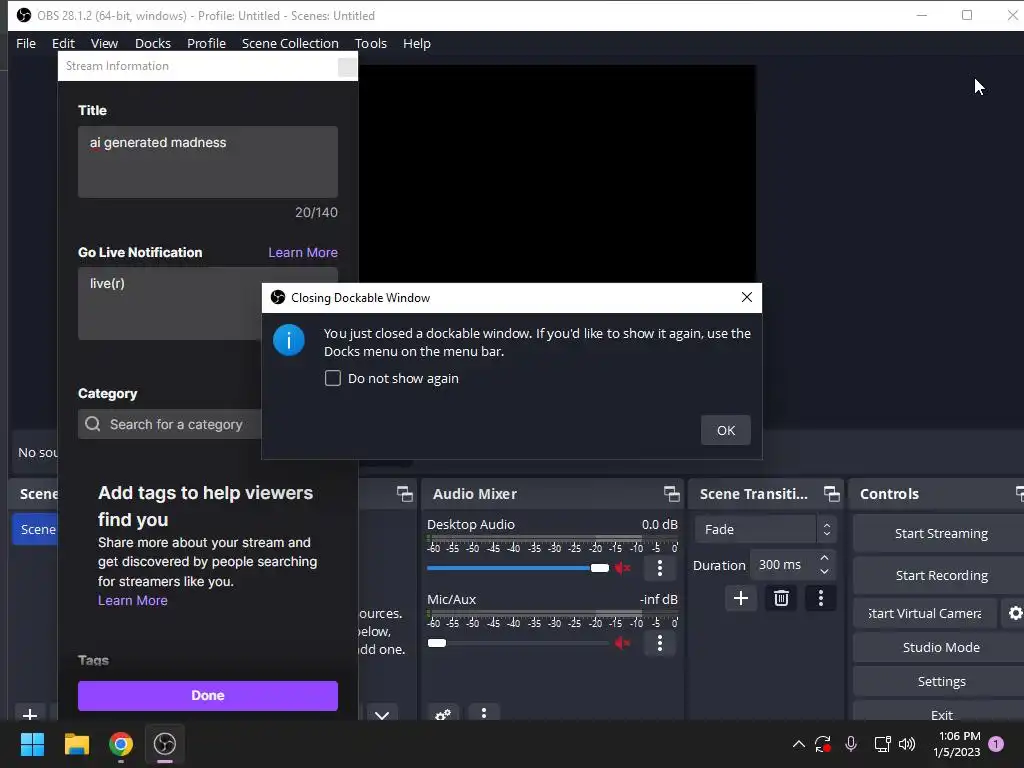
Task: Move source down with chevron arrow
Action: click(x=382, y=714)
